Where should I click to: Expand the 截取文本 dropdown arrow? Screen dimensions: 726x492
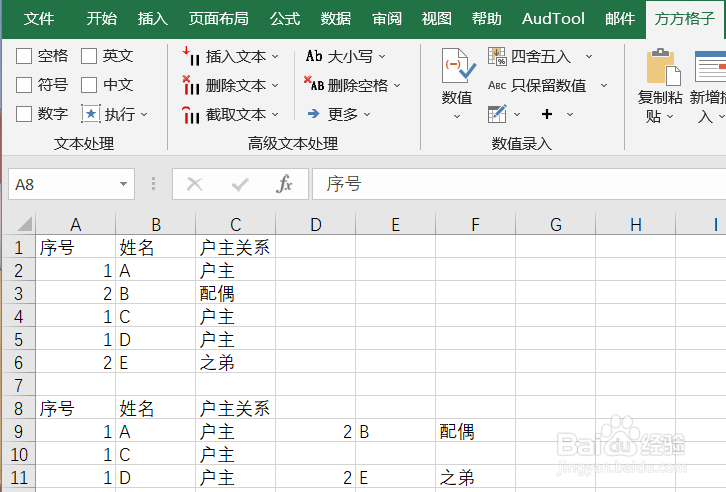click(275, 114)
